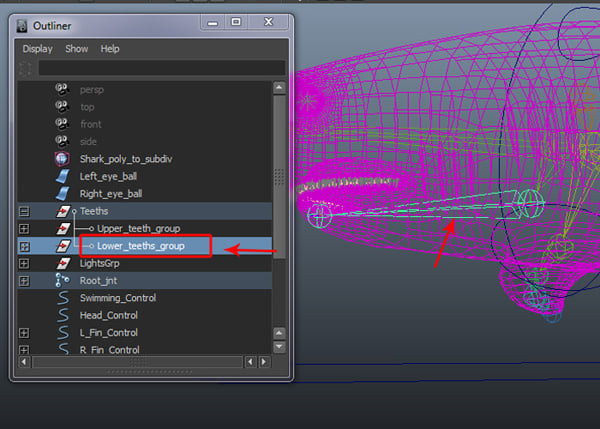600x429 pixels.
Task: Expand the LightsGrp node
Action: [25, 263]
